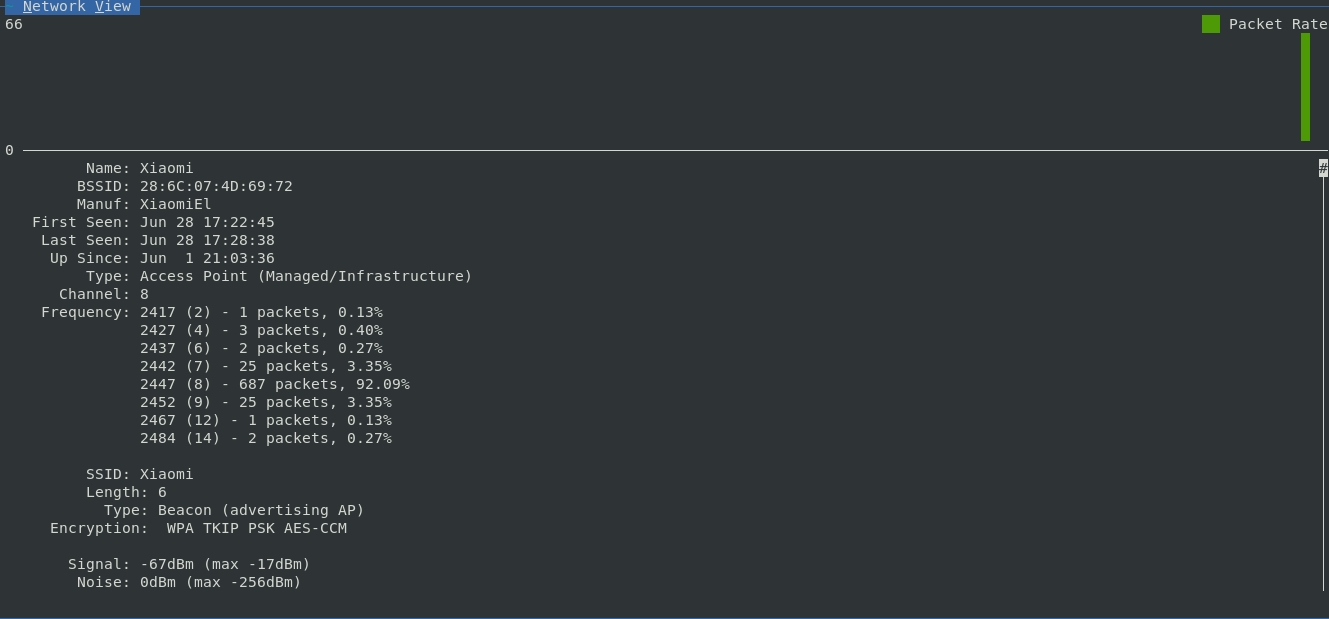Click the Noise 0dBm reading

point(183,582)
